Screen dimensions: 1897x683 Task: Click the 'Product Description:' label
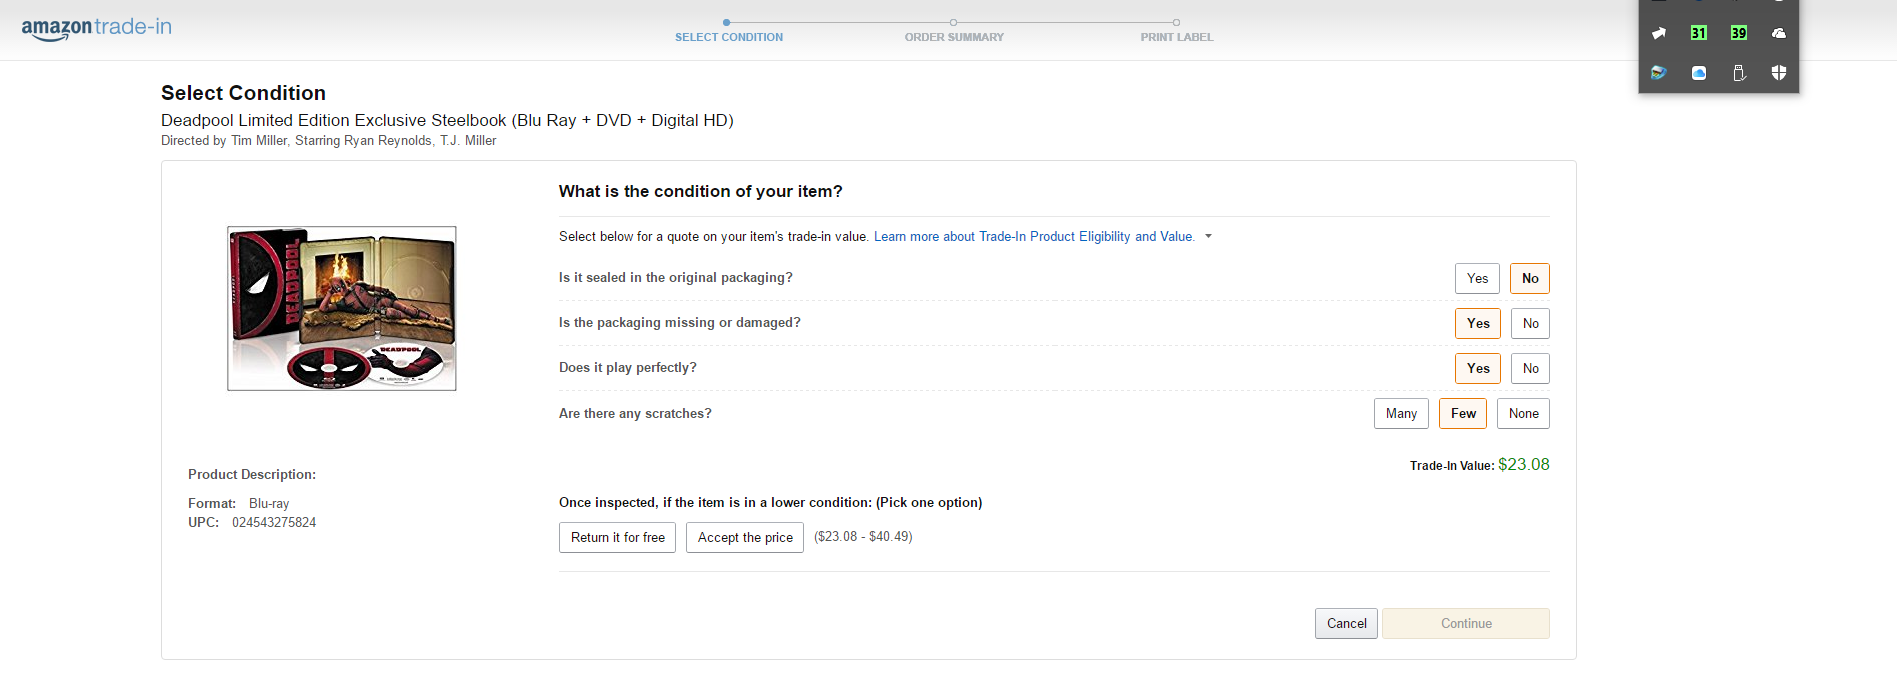click(252, 475)
